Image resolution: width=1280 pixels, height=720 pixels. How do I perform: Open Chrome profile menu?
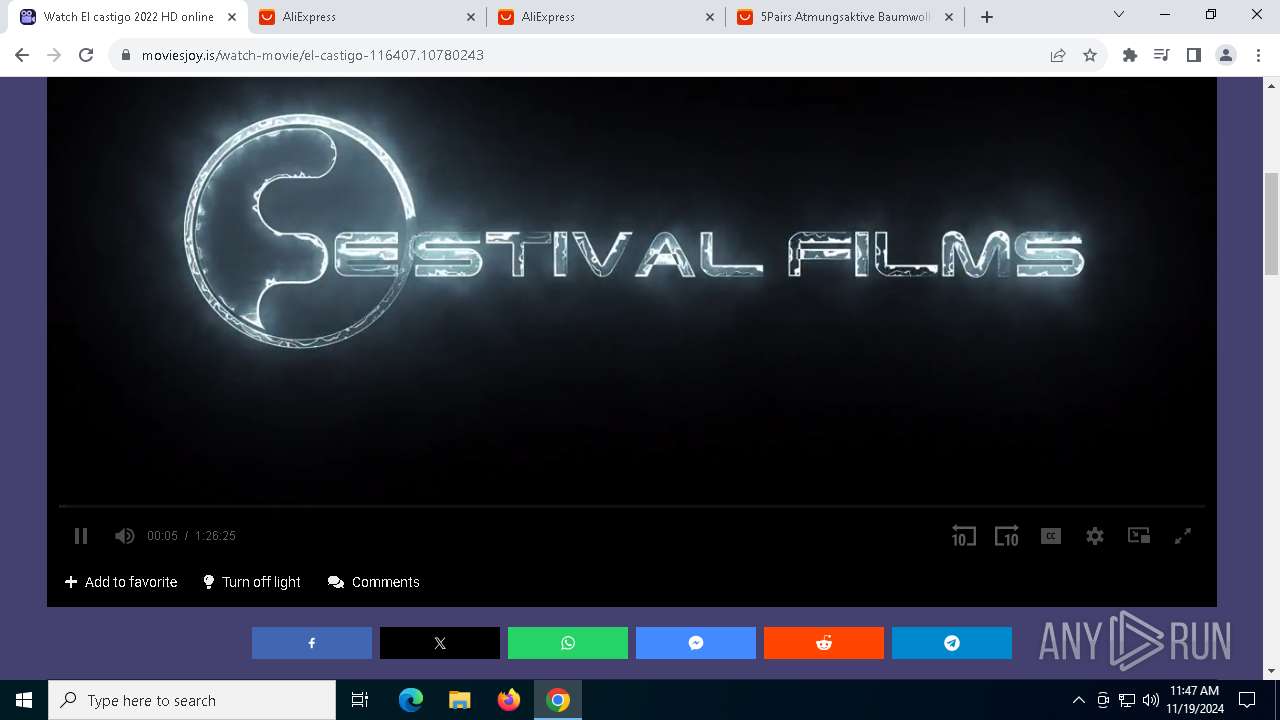1226,55
